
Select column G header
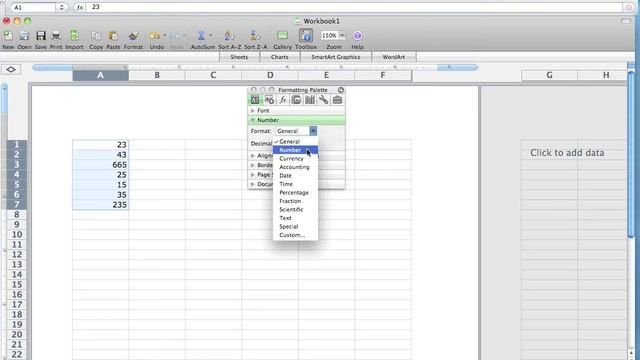click(x=549, y=75)
